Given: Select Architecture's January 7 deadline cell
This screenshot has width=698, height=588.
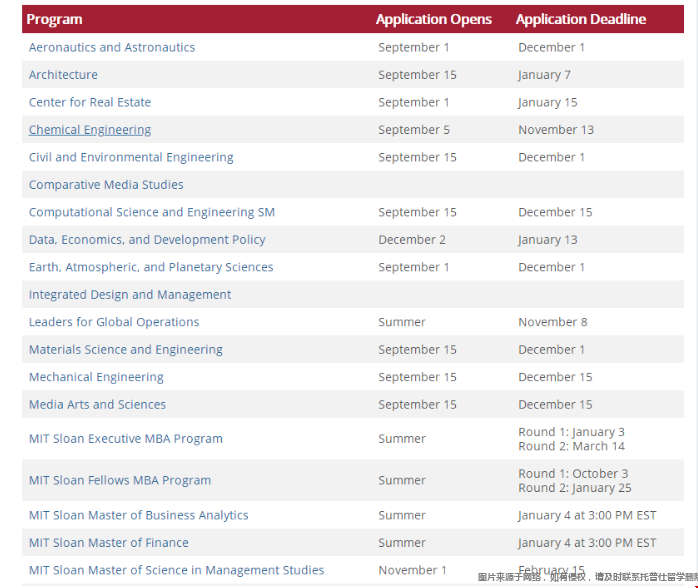Looking at the screenshot, I should (x=544, y=75).
